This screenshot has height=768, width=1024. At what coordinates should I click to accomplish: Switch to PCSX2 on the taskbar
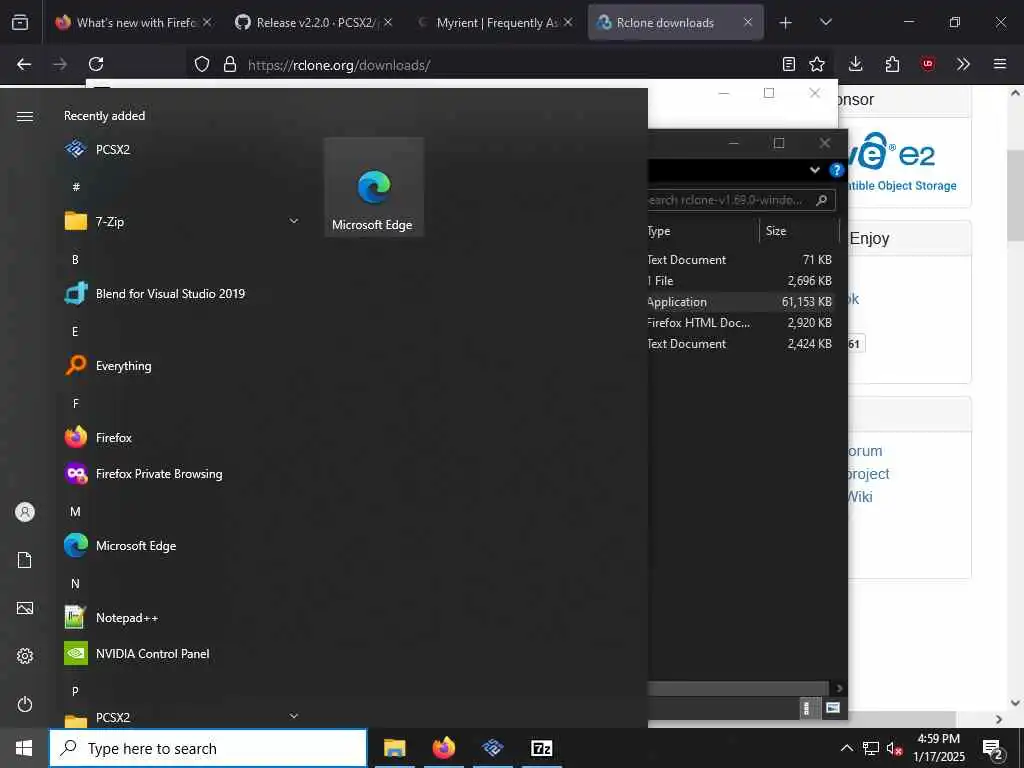[x=492, y=748]
